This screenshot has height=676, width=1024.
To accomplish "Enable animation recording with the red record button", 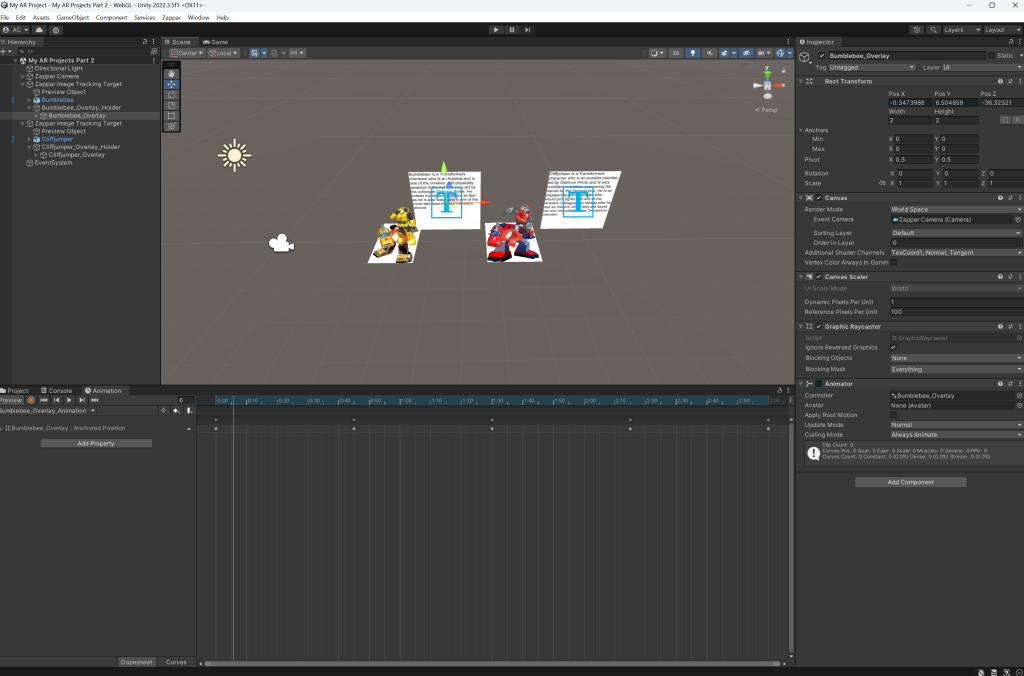I will [x=31, y=400].
